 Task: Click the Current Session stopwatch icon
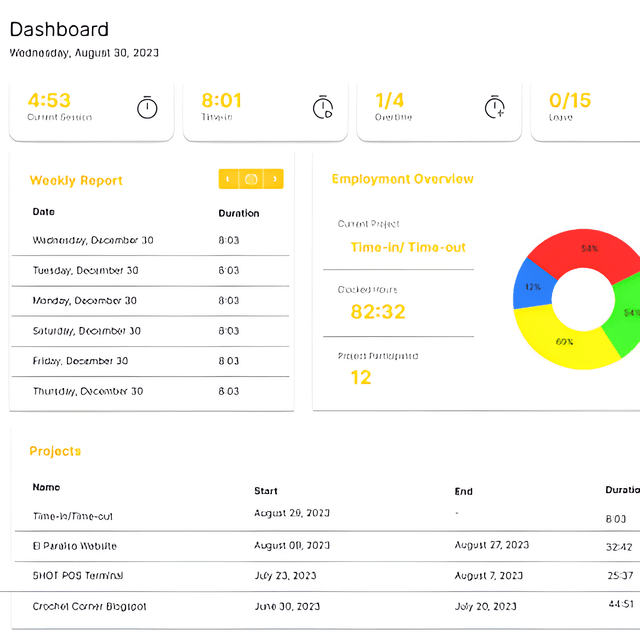coord(147,107)
